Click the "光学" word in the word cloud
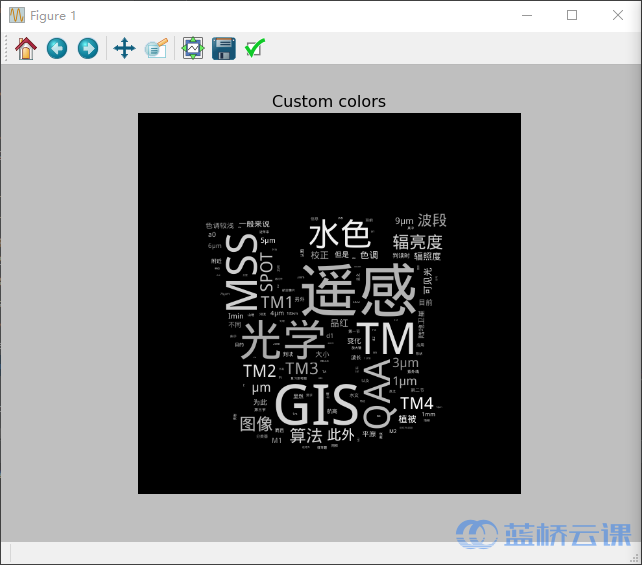This screenshot has height=565, width=642. [x=283, y=339]
